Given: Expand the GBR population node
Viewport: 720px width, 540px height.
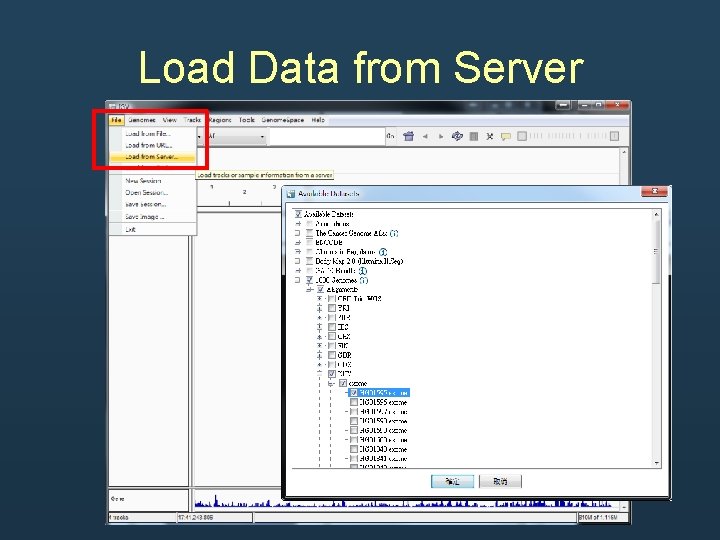Looking at the screenshot, I should click(320, 355).
